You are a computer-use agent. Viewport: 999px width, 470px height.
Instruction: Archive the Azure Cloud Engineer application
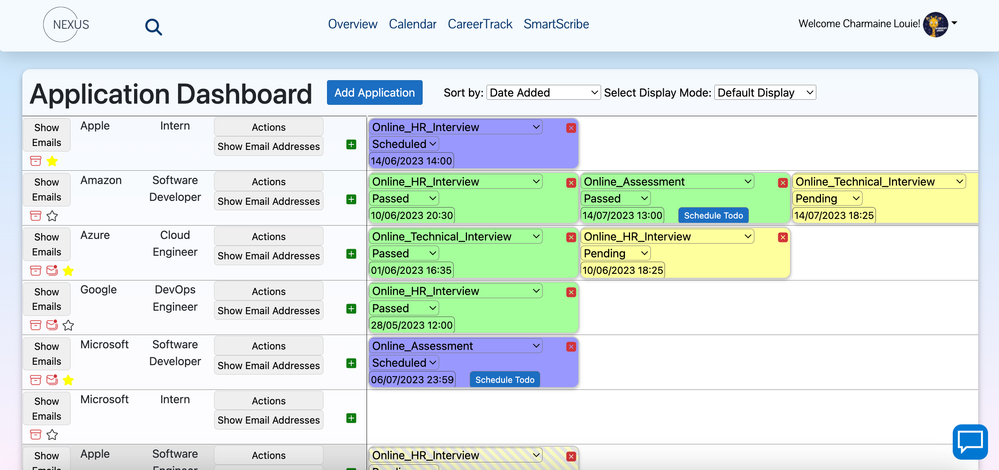(36, 271)
